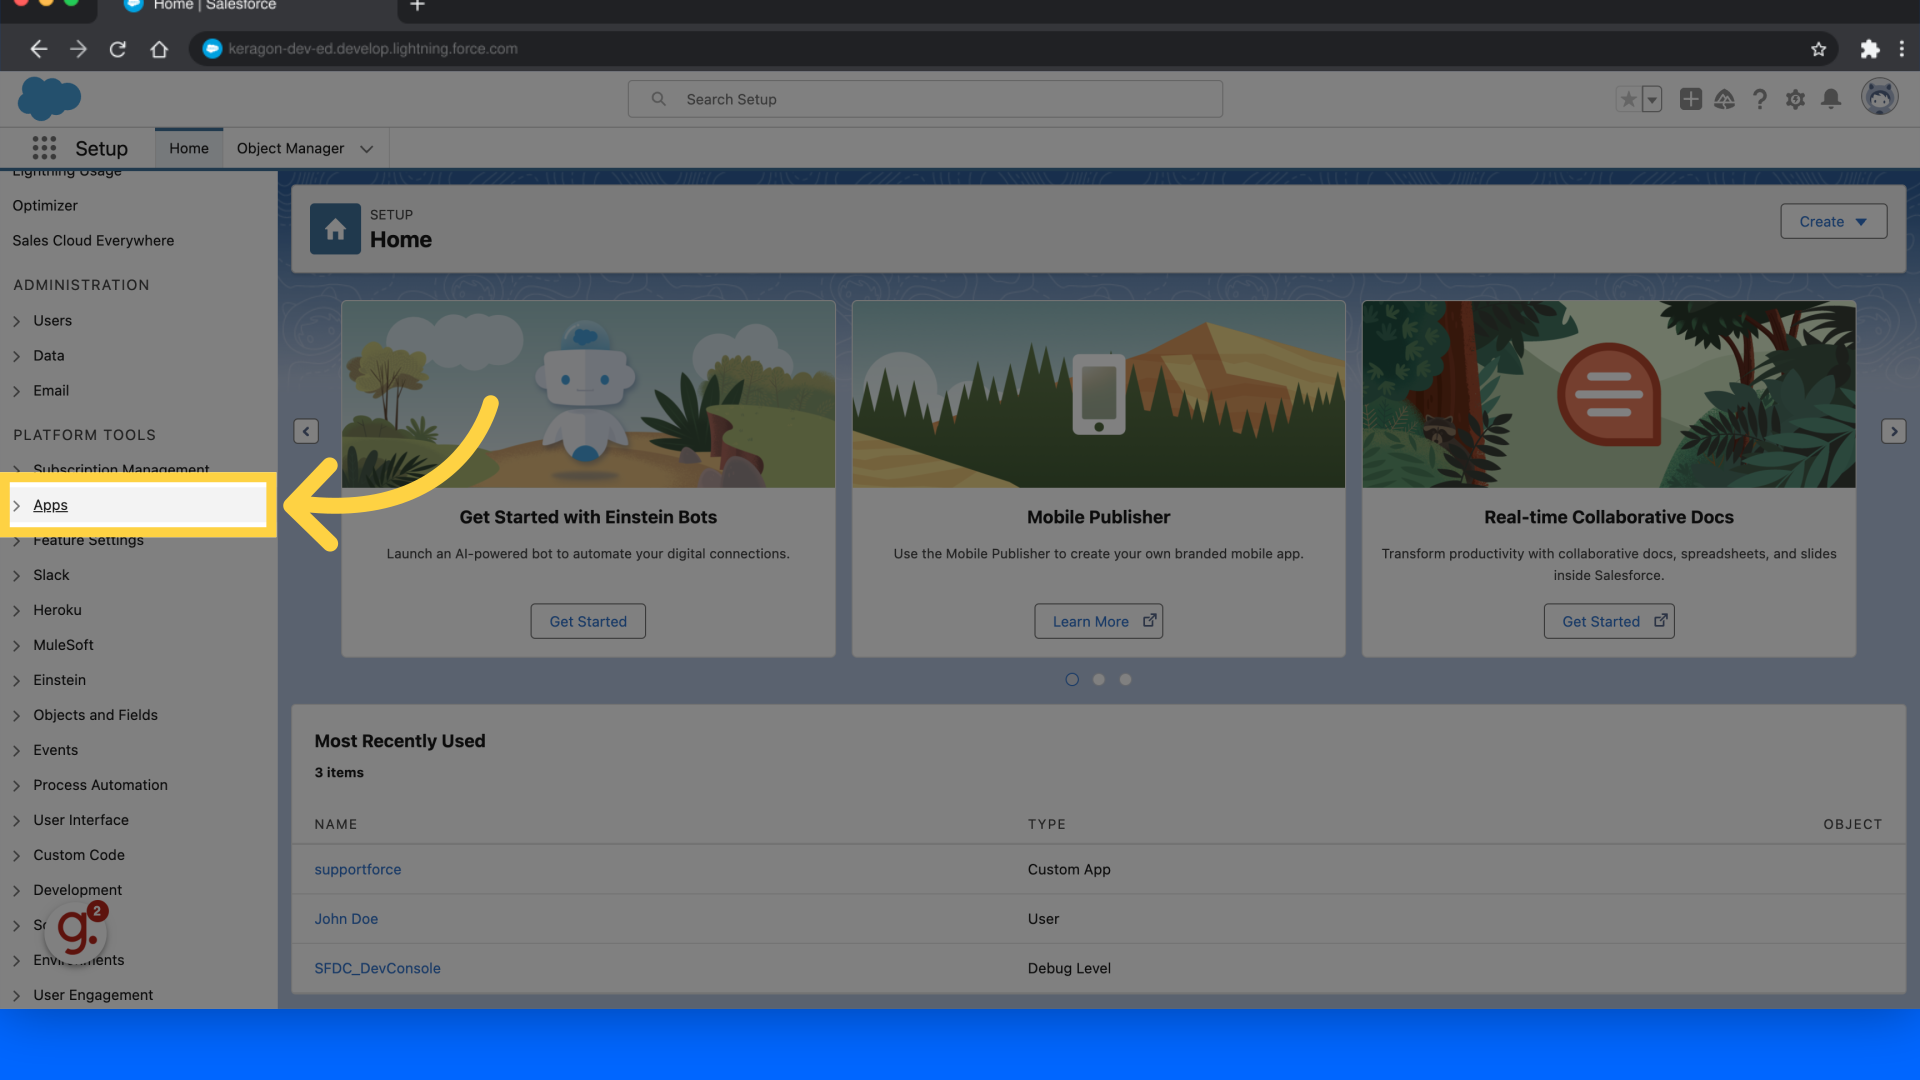Click the red floating g. widget icon
Image resolution: width=1920 pixels, height=1080 pixels.
click(78, 932)
